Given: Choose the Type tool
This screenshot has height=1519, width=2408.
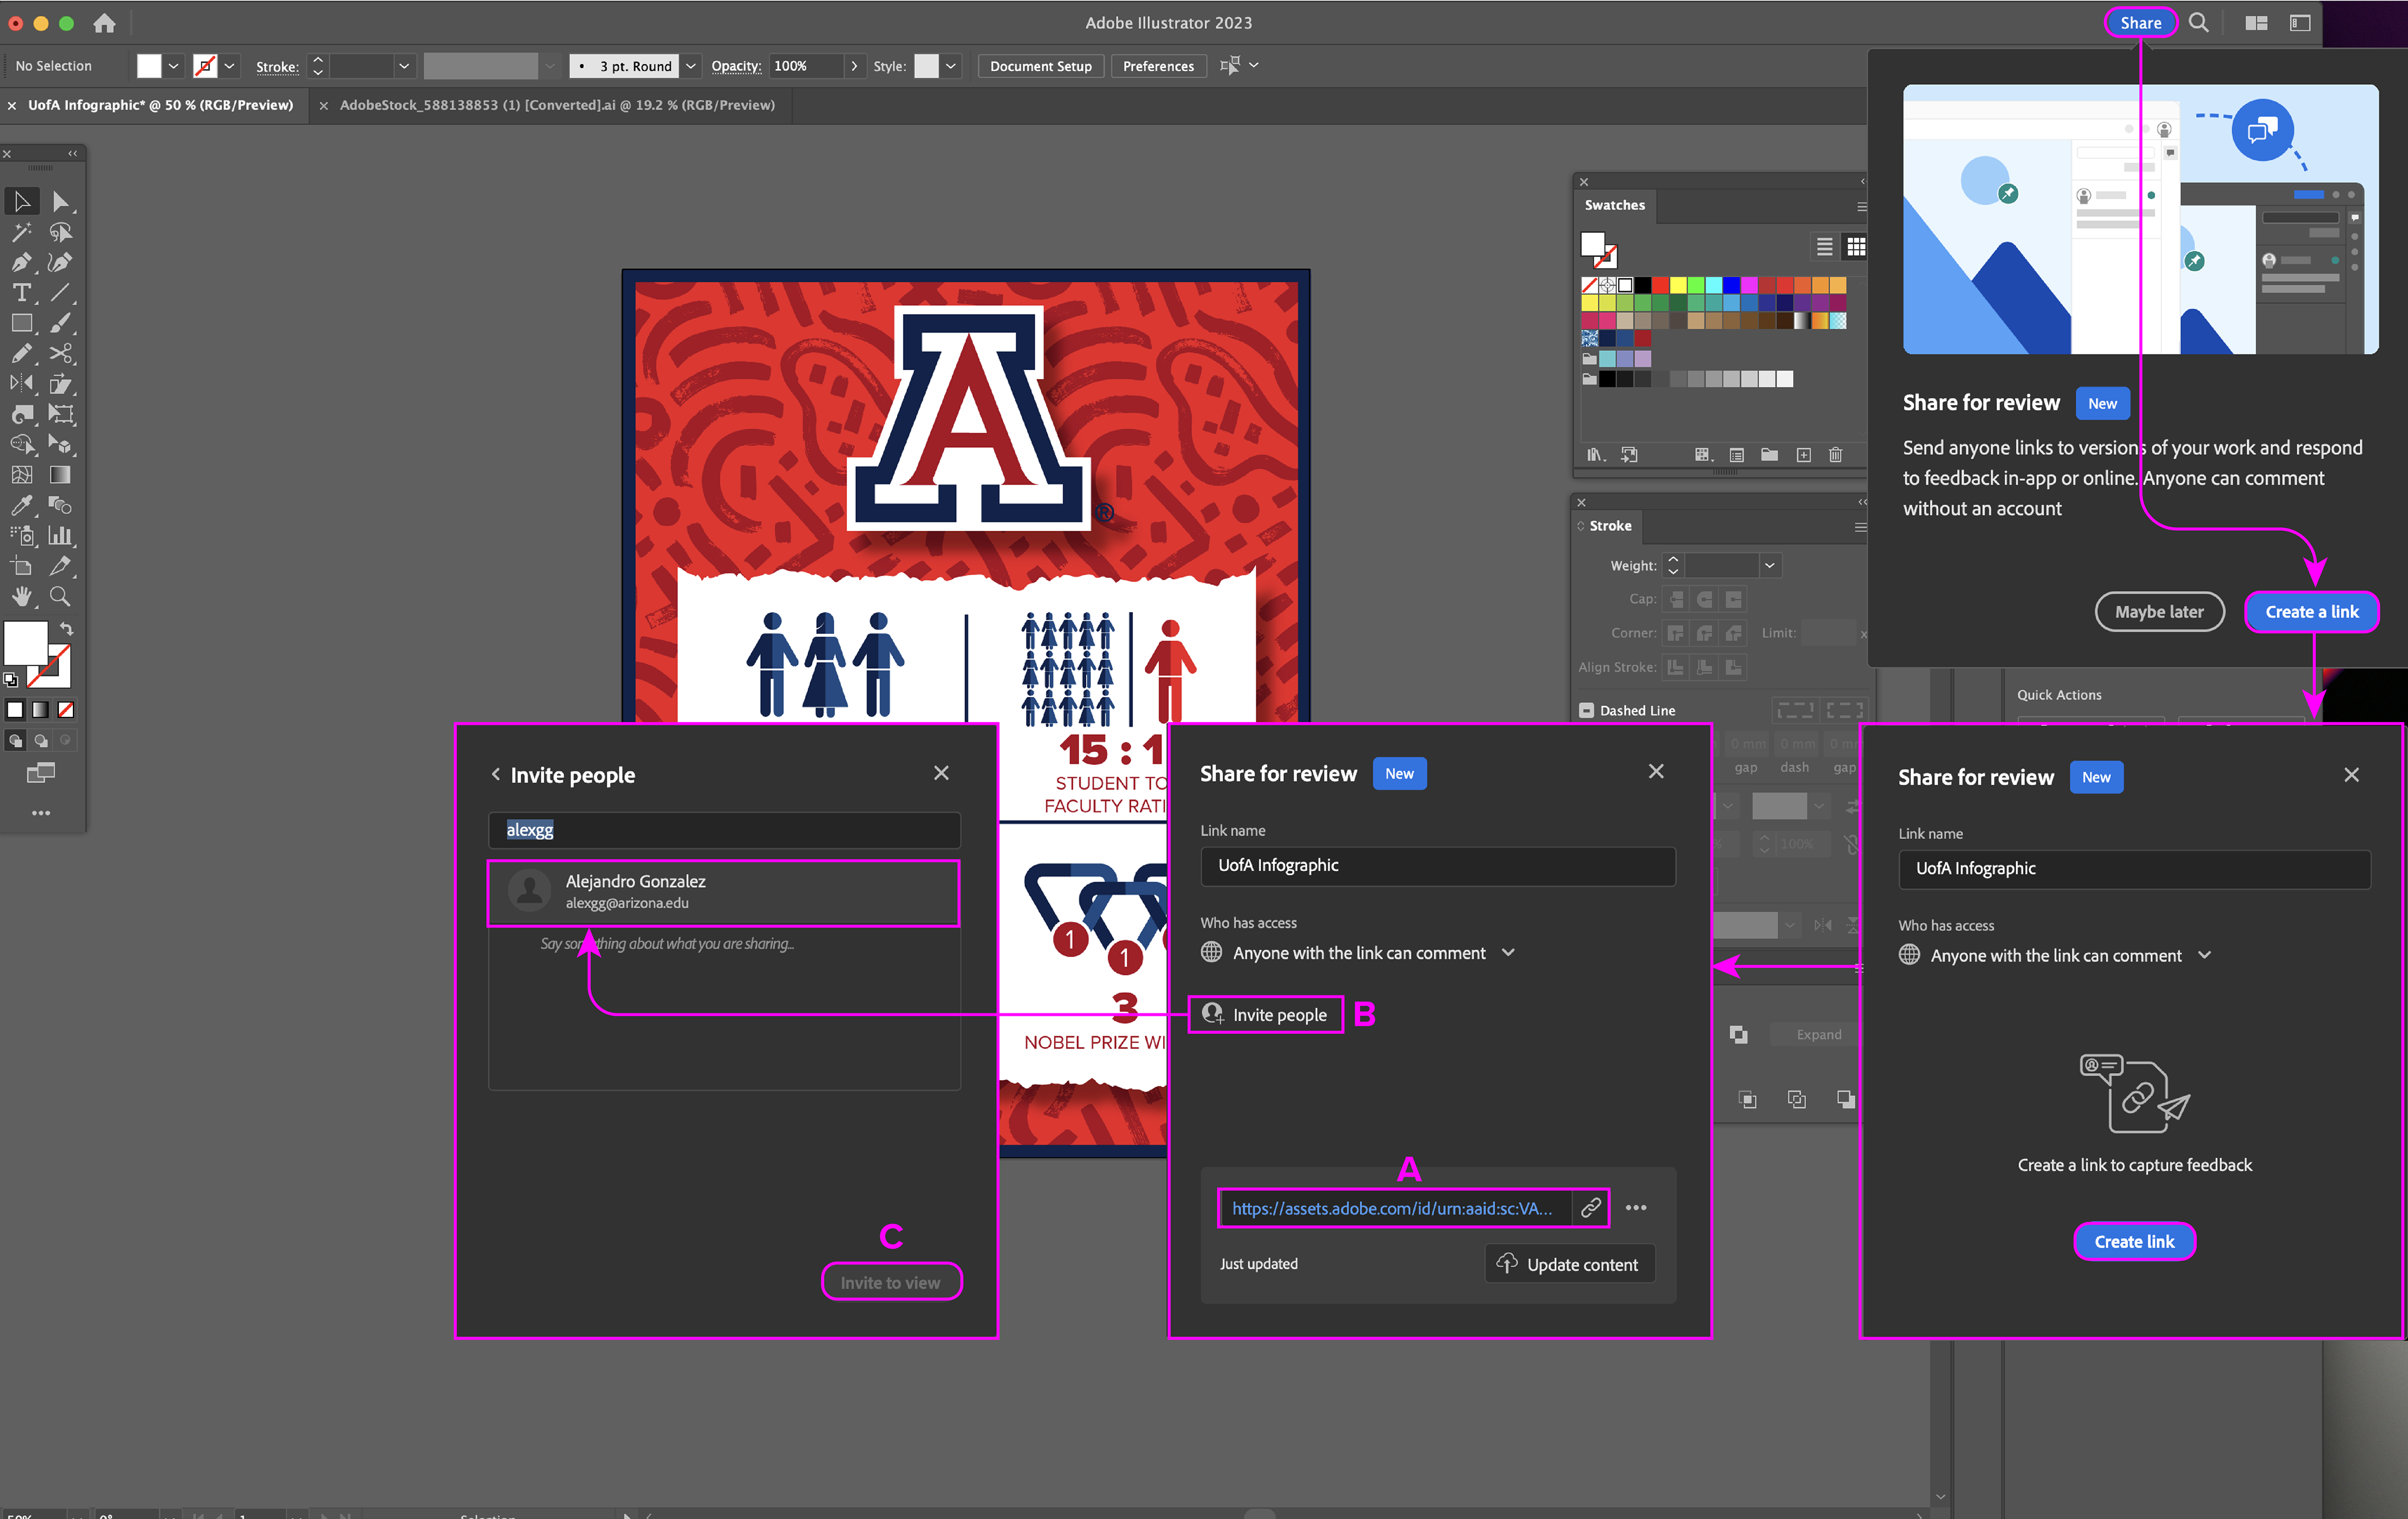Looking at the screenshot, I should pos(21,293).
